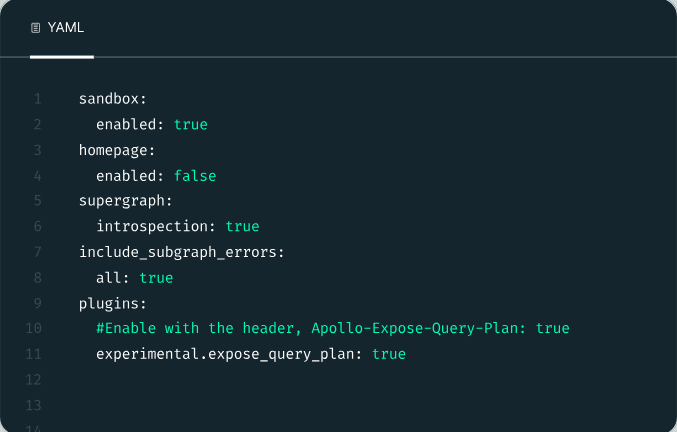Click the all key on line 8
Screen dimensions: 677x432
tap(108, 278)
